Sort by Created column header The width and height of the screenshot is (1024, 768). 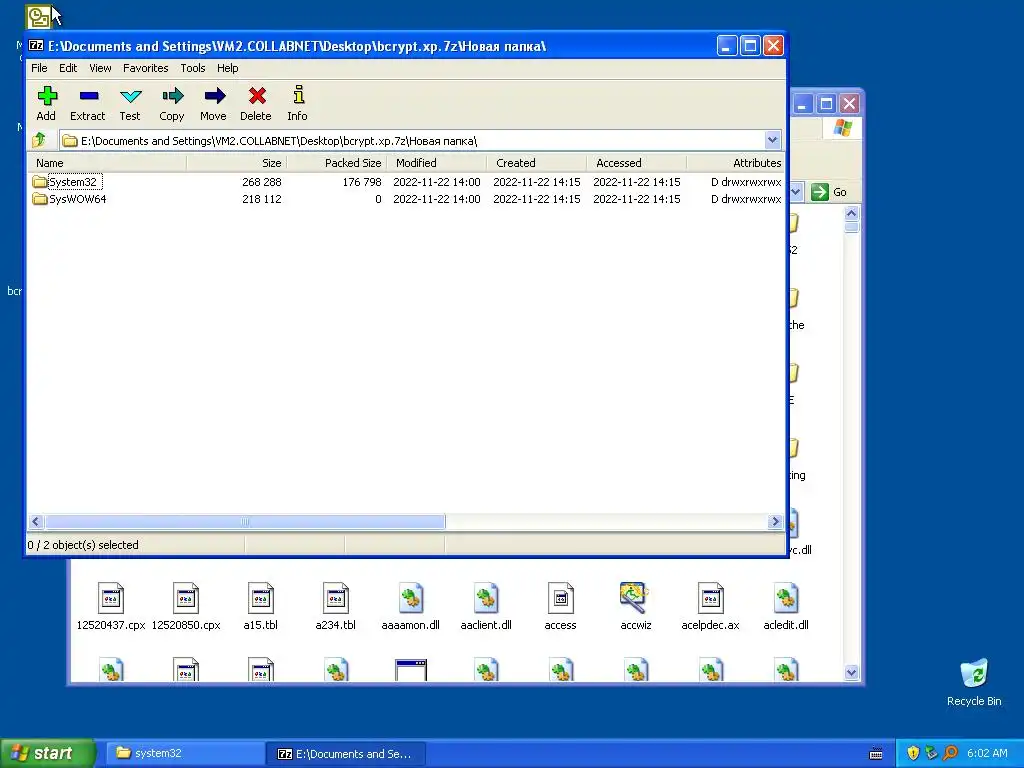click(536, 163)
